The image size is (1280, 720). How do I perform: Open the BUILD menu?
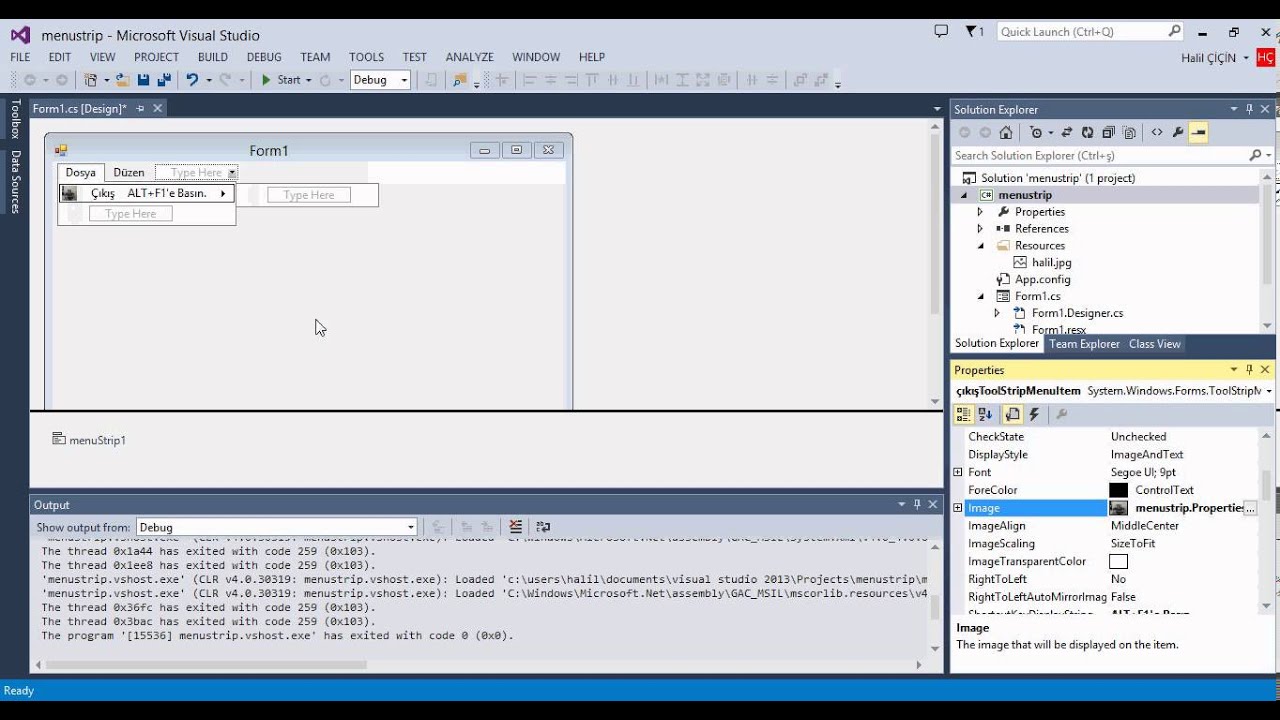pos(213,57)
